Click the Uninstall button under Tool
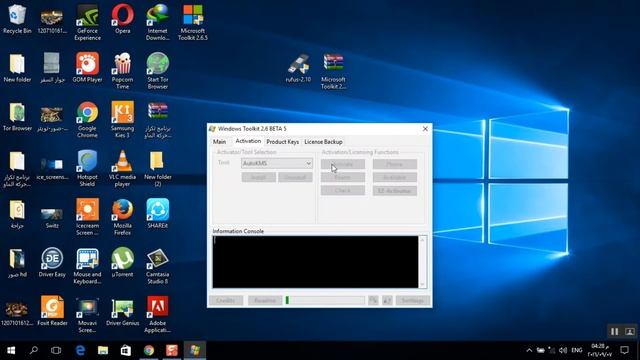The width and height of the screenshot is (640, 360). pyautogui.click(x=295, y=177)
